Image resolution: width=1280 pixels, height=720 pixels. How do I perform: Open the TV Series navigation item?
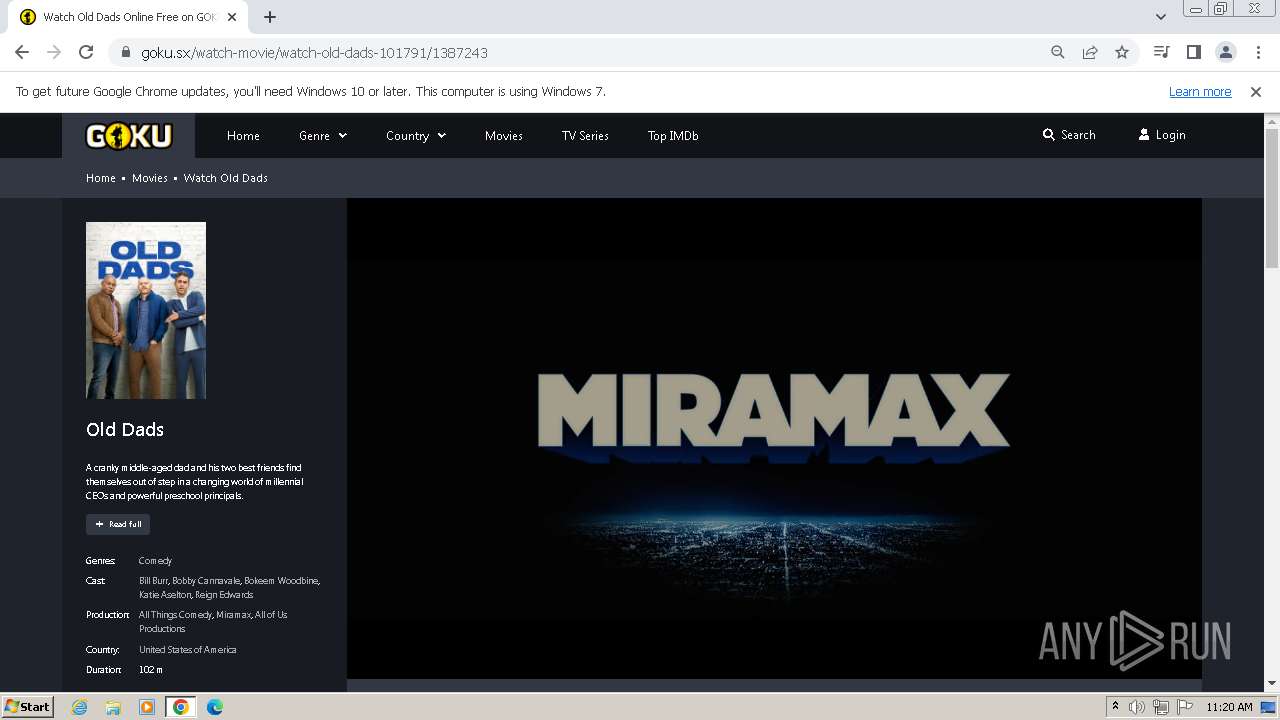click(x=585, y=135)
